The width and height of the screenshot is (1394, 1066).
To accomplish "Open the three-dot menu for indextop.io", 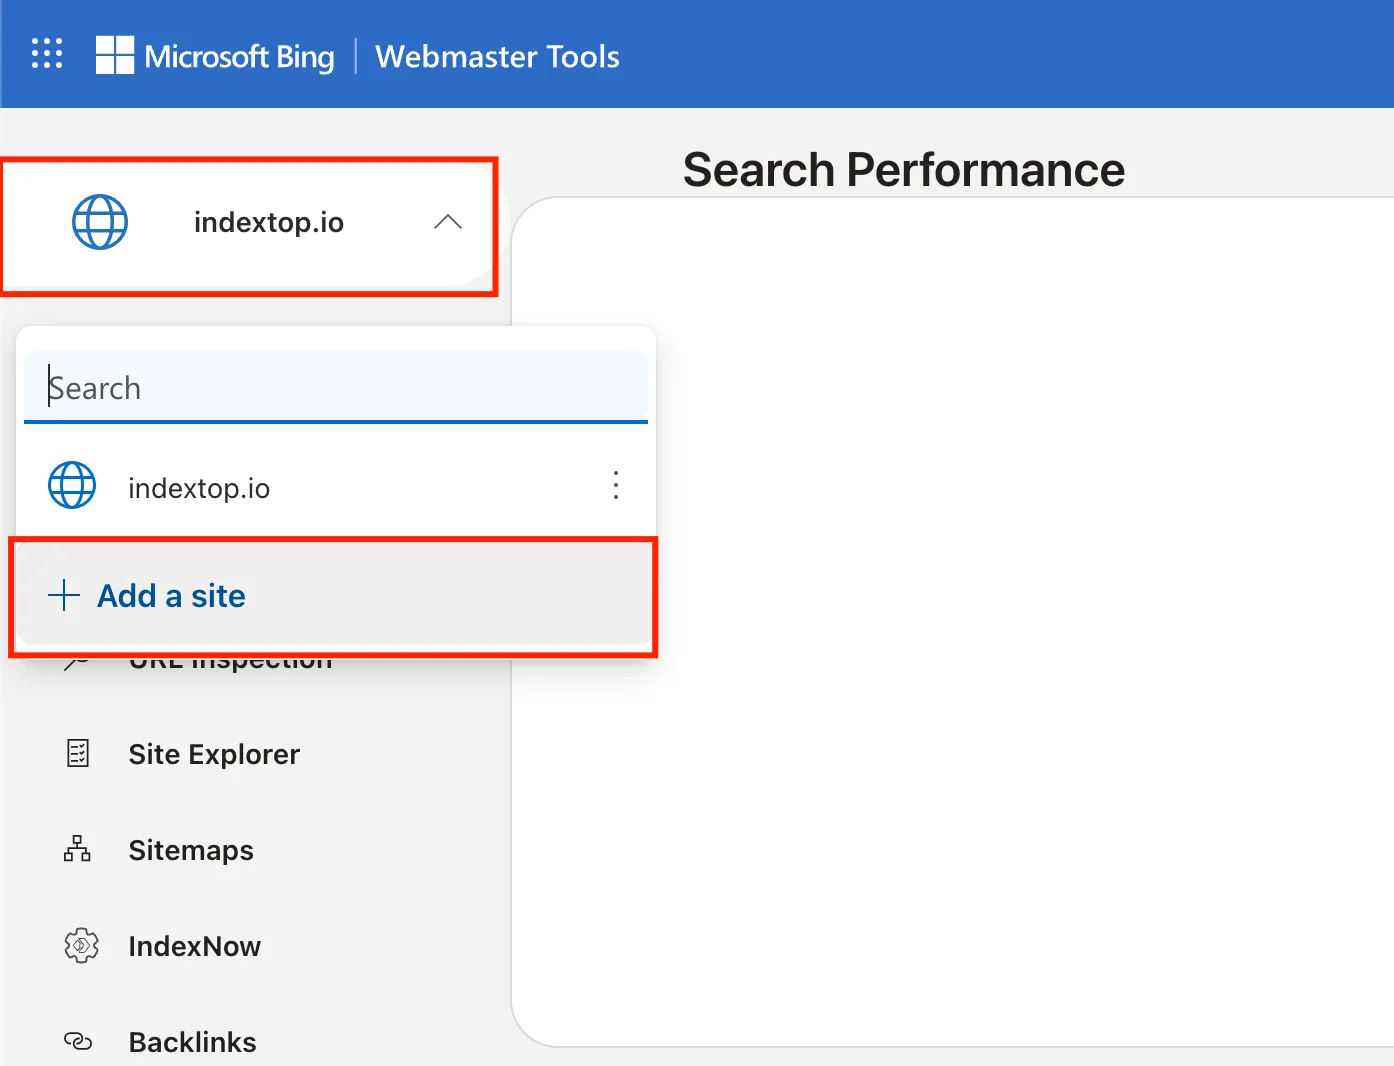I will tap(616, 486).
